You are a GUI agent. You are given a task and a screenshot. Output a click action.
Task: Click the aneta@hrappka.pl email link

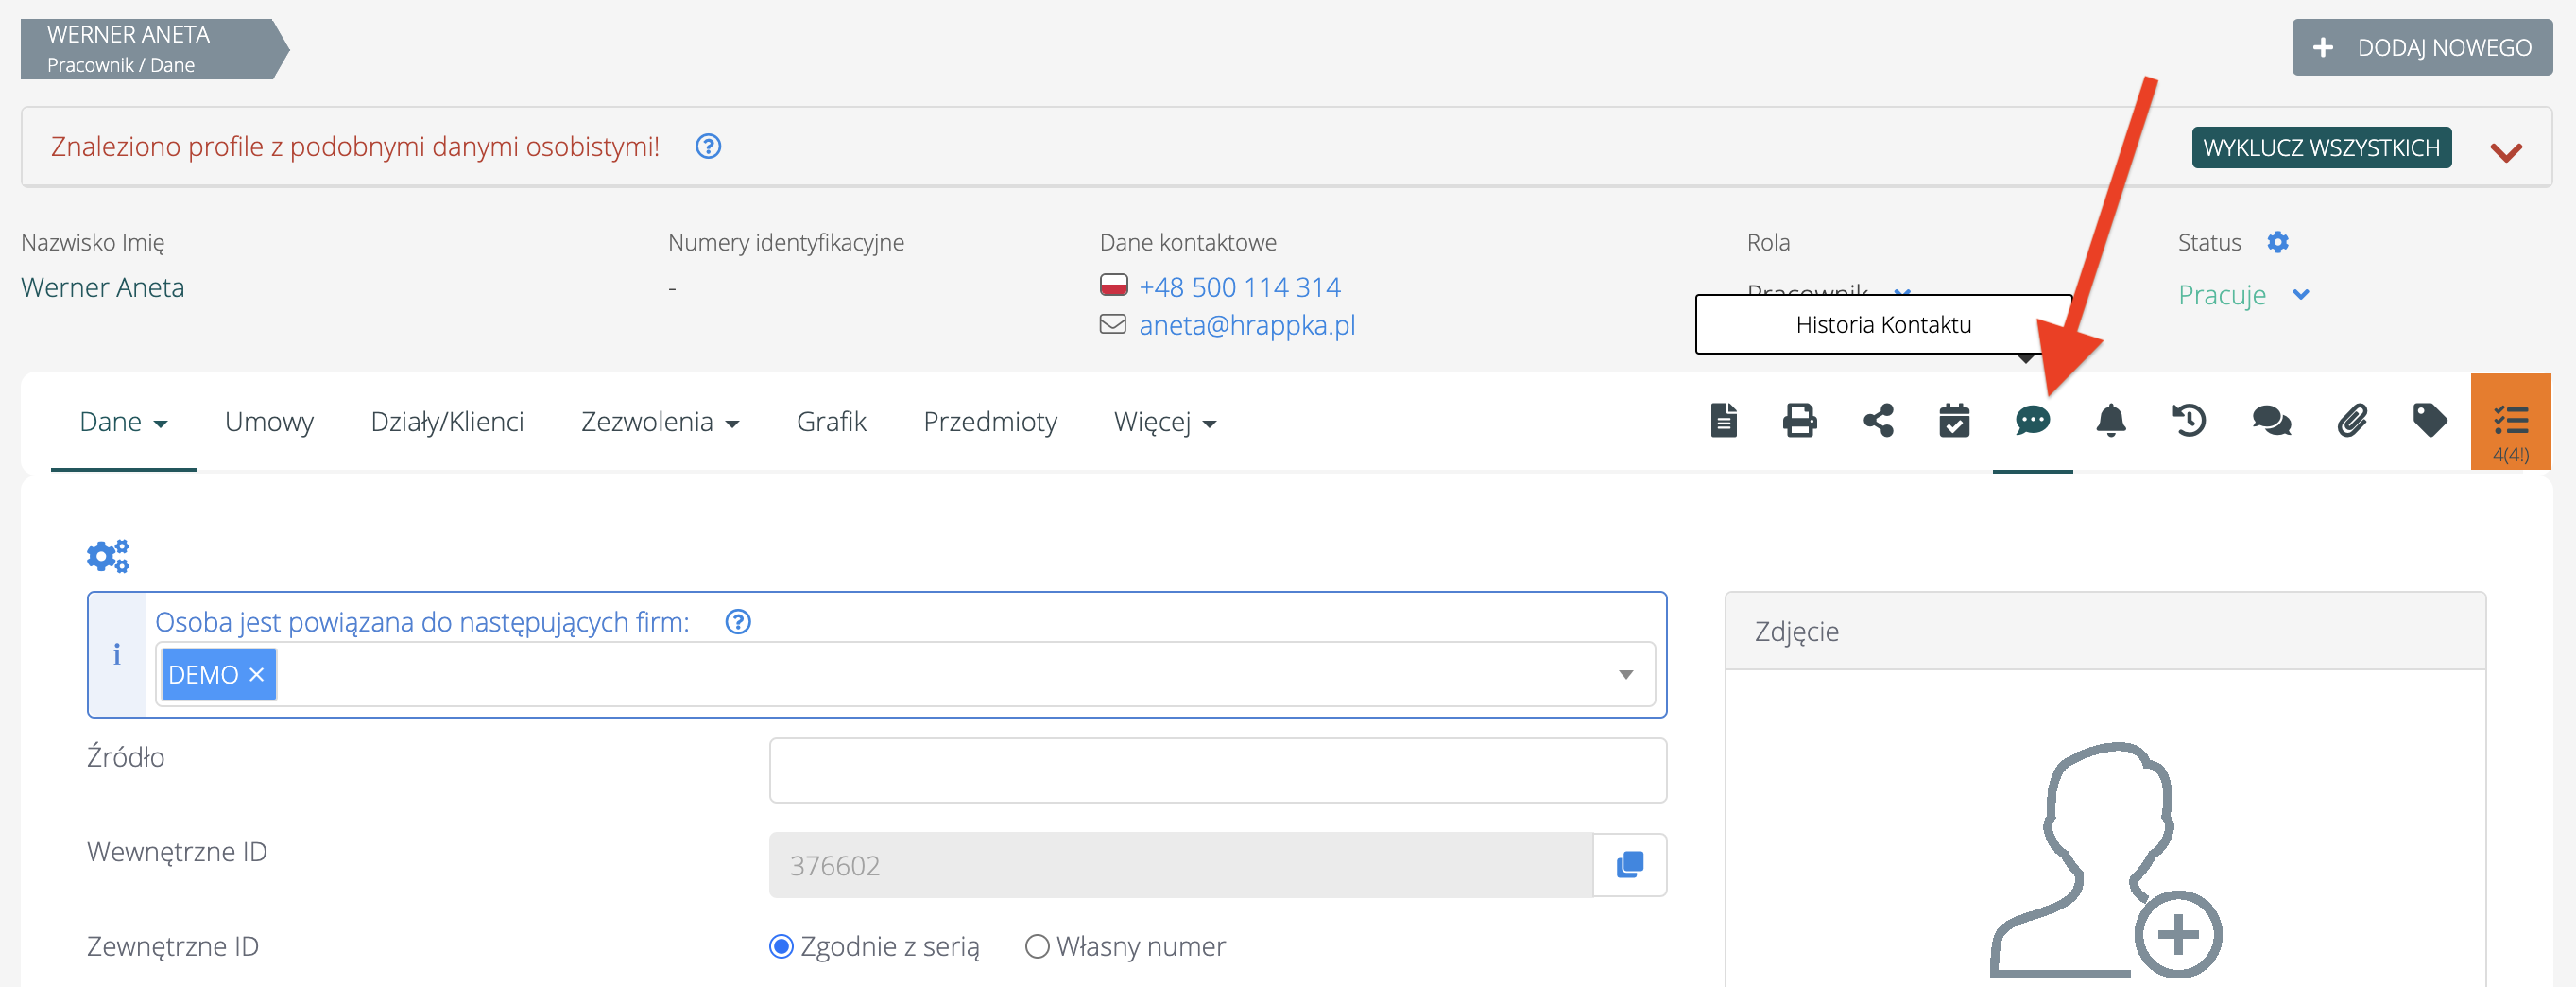(x=1246, y=325)
